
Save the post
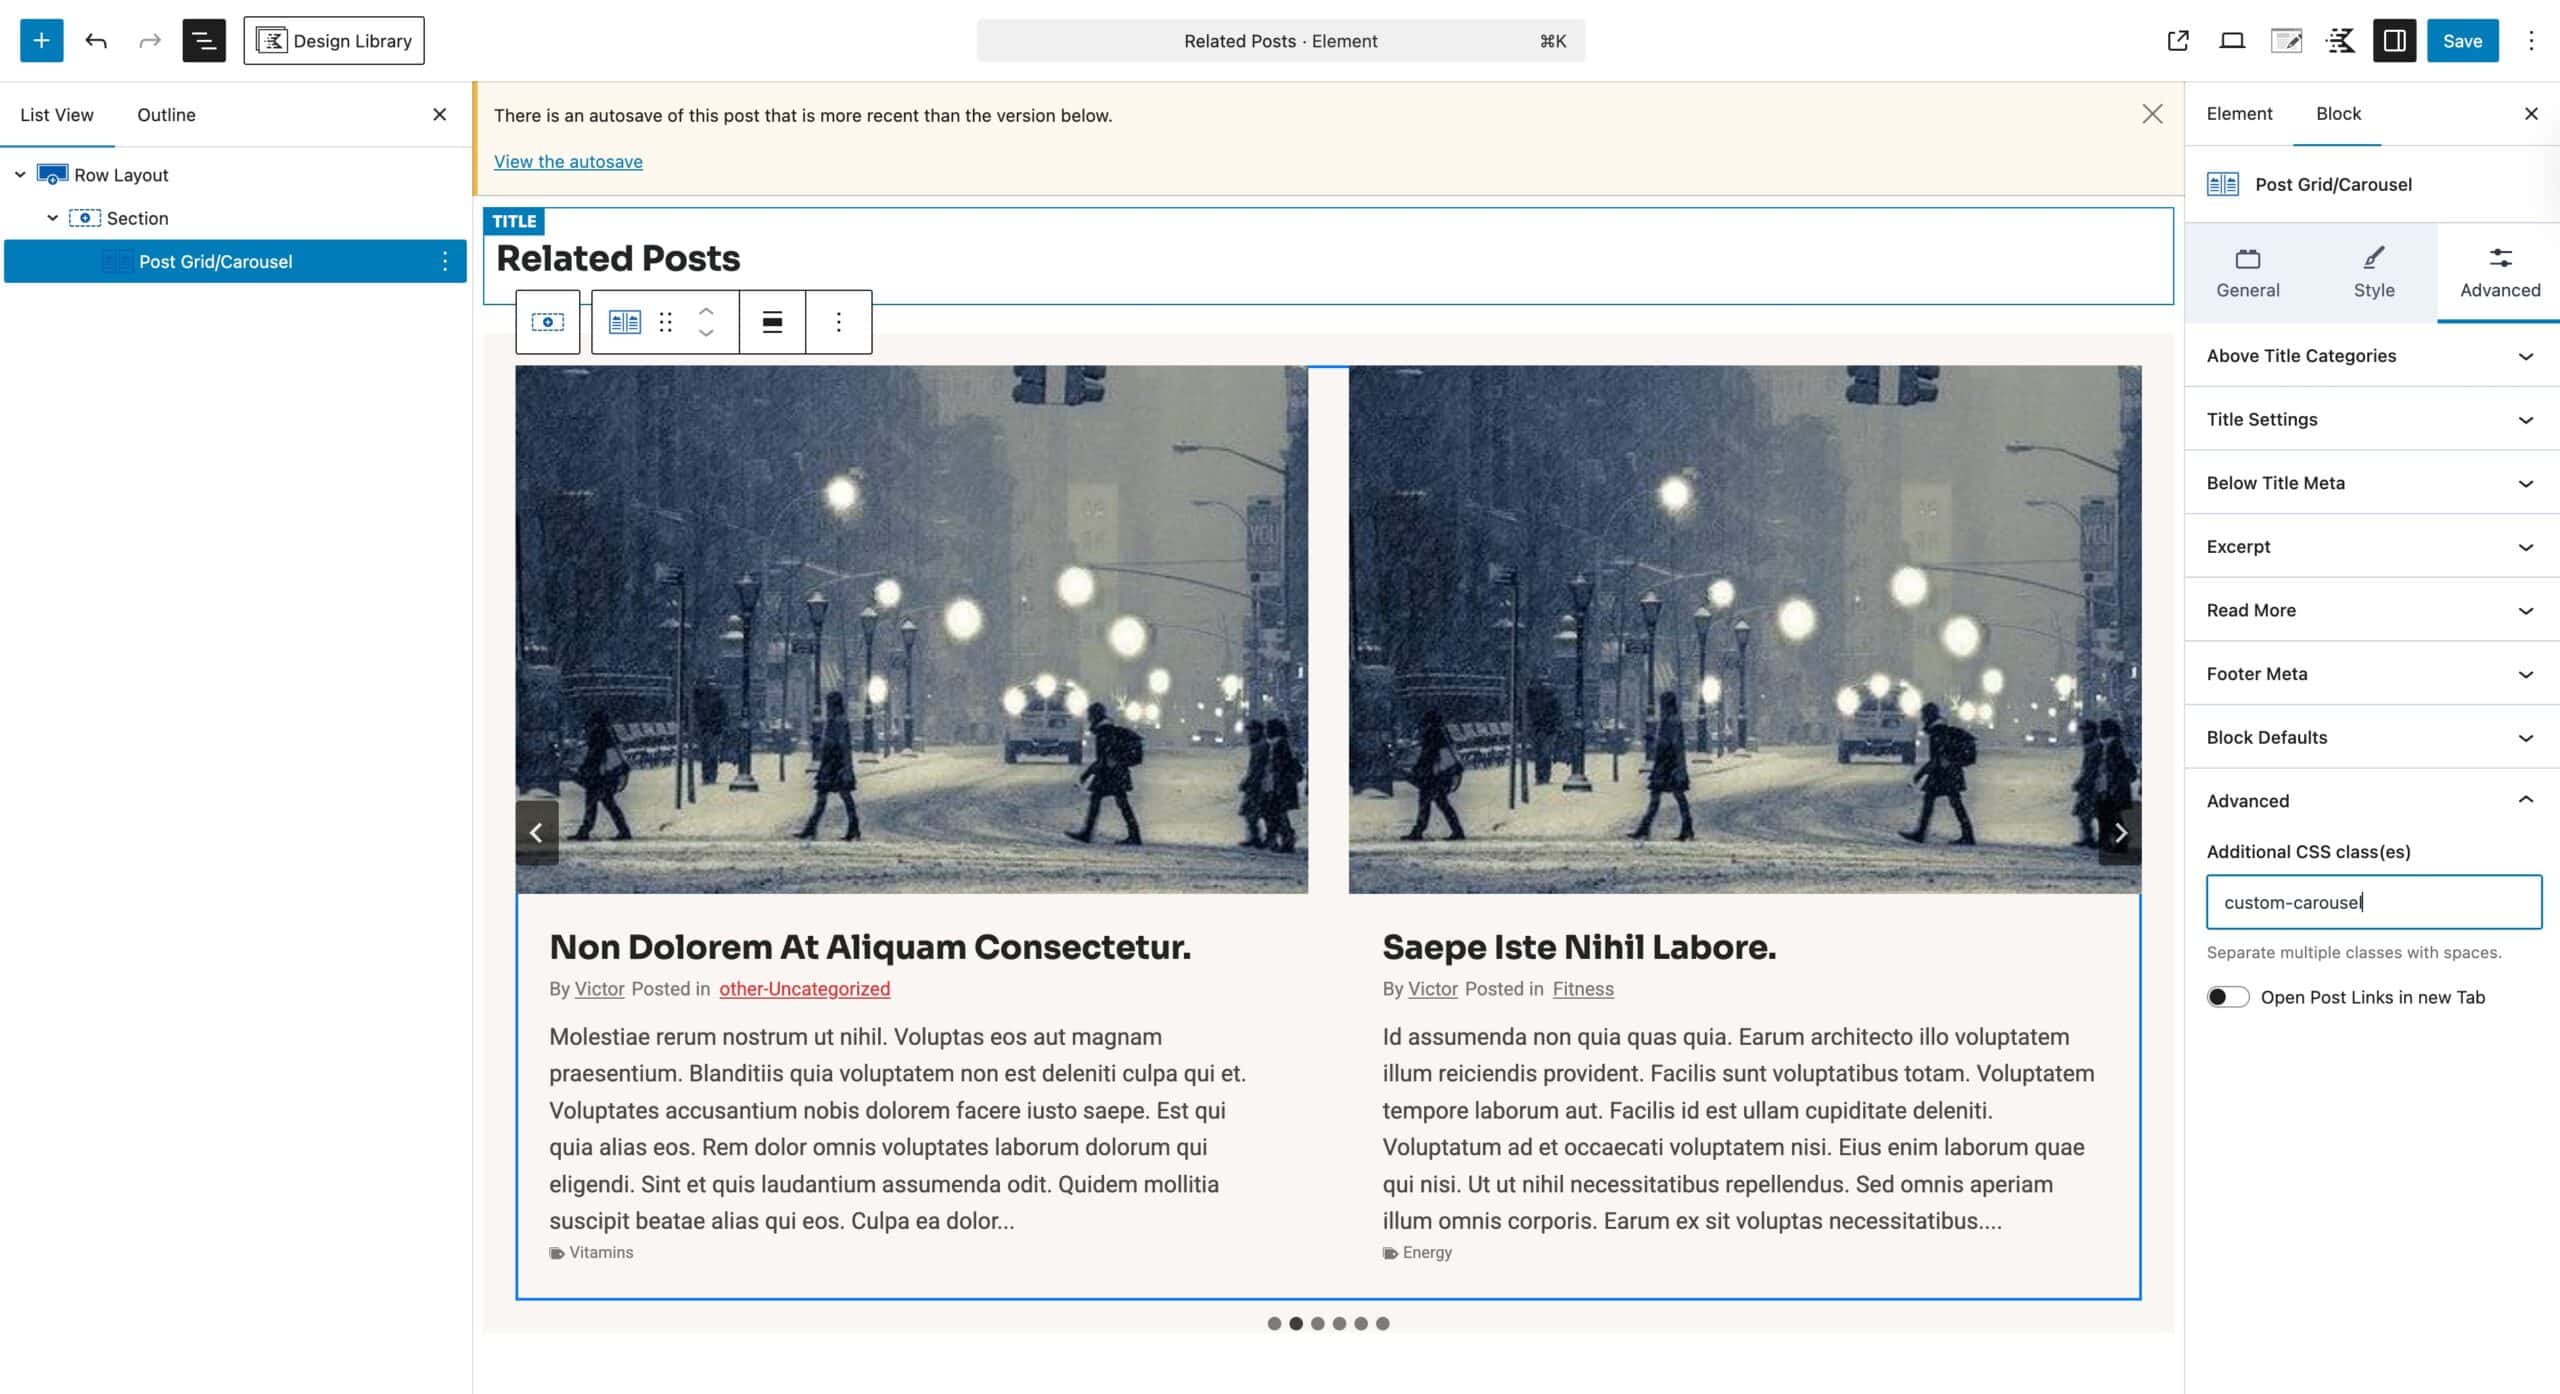[2463, 40]
